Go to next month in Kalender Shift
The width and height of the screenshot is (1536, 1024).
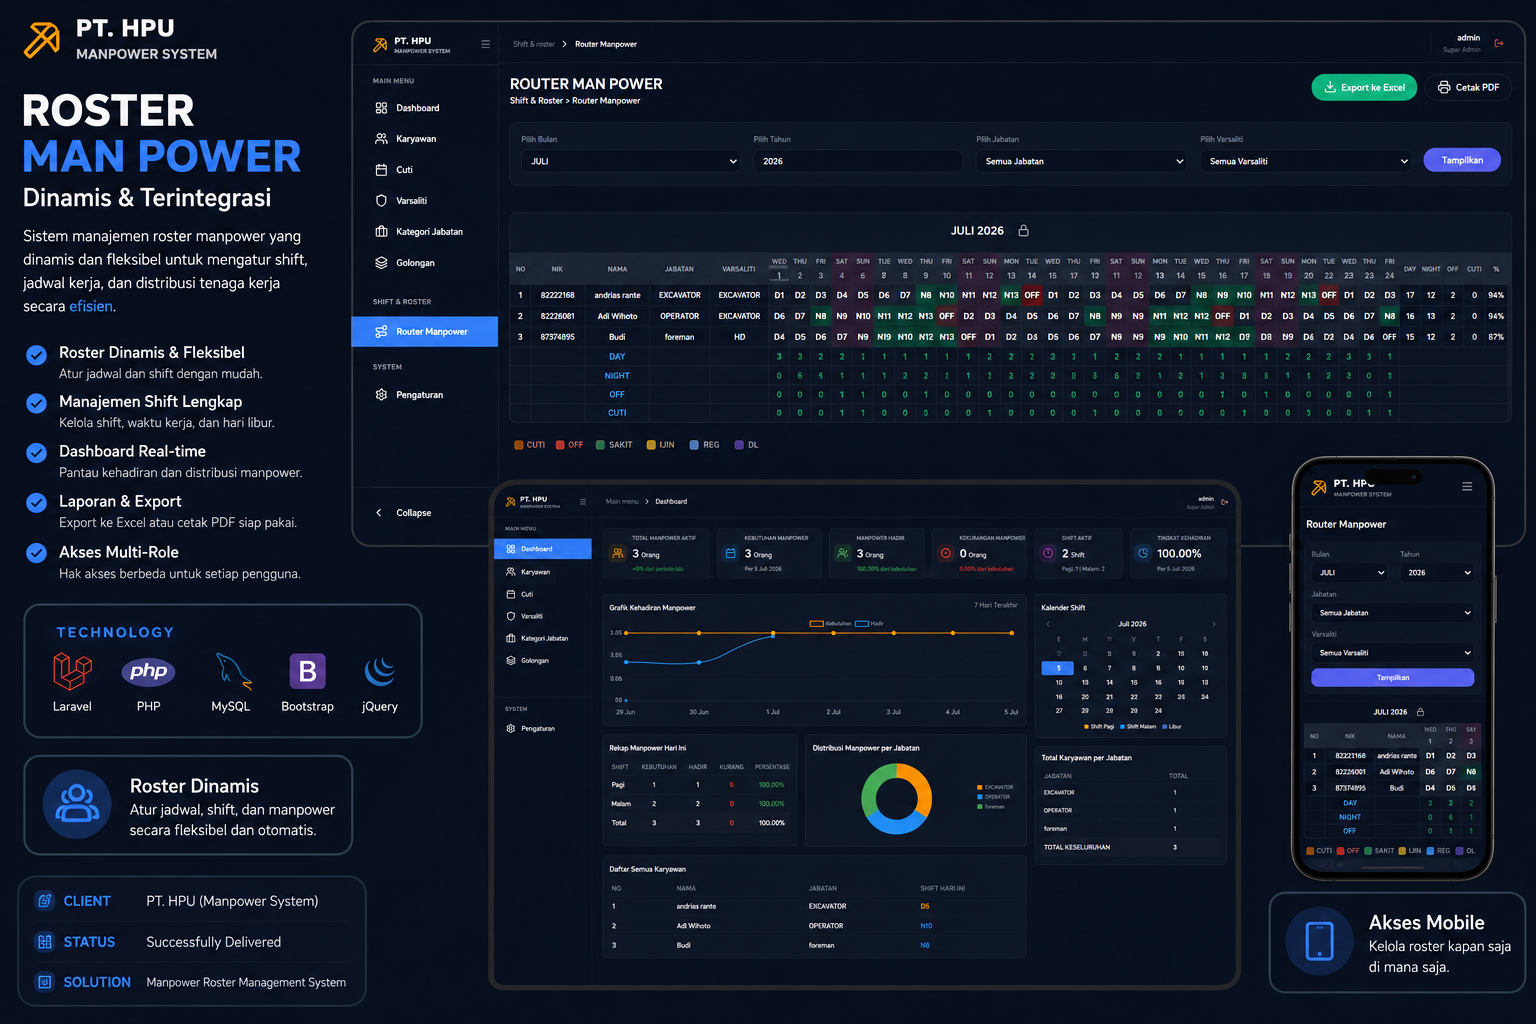click(1214, 624)
